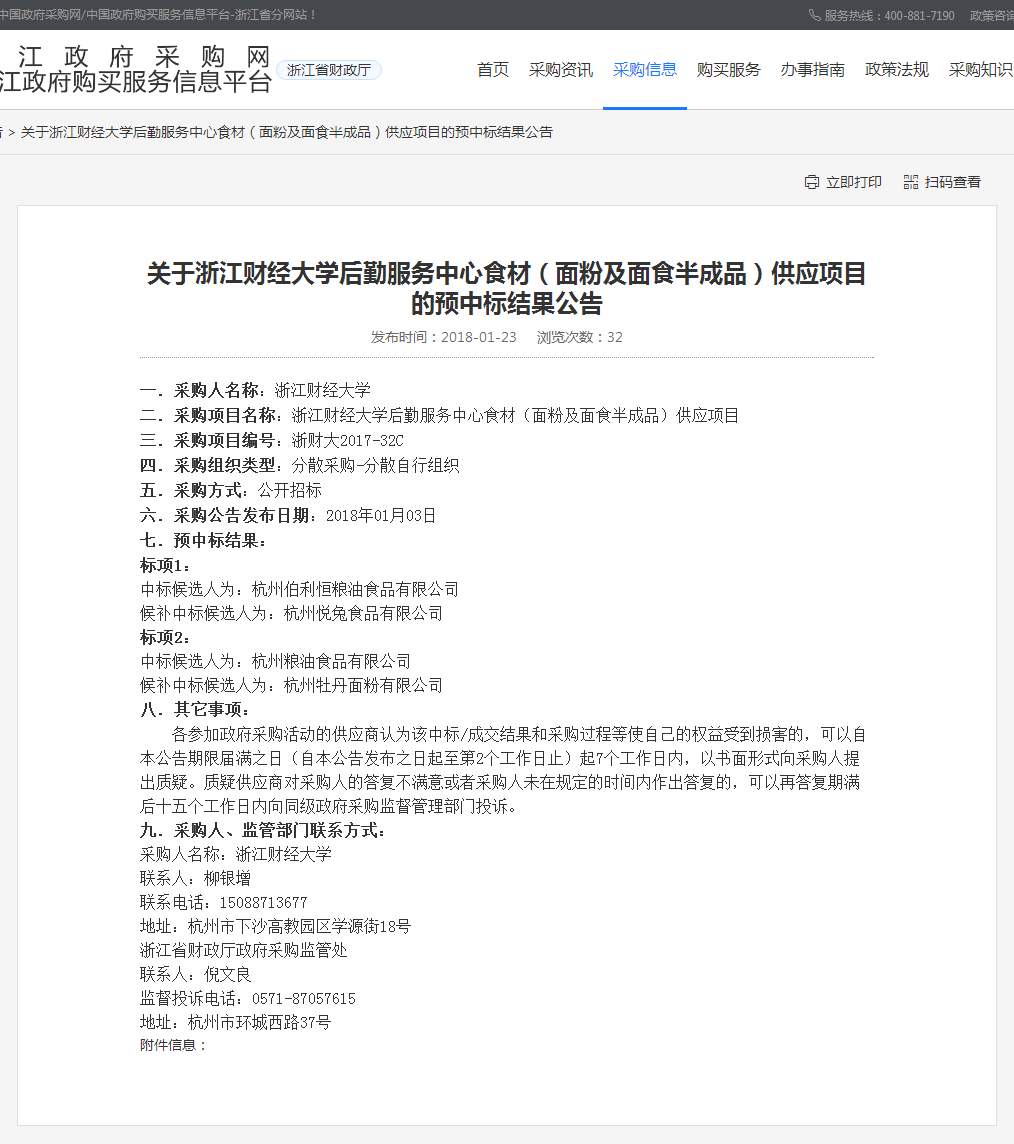The height and width of the screenshot is (1144, 1014).
Task: Click the 浙江省财政厅 badge
Action: [x=329, y=70]
